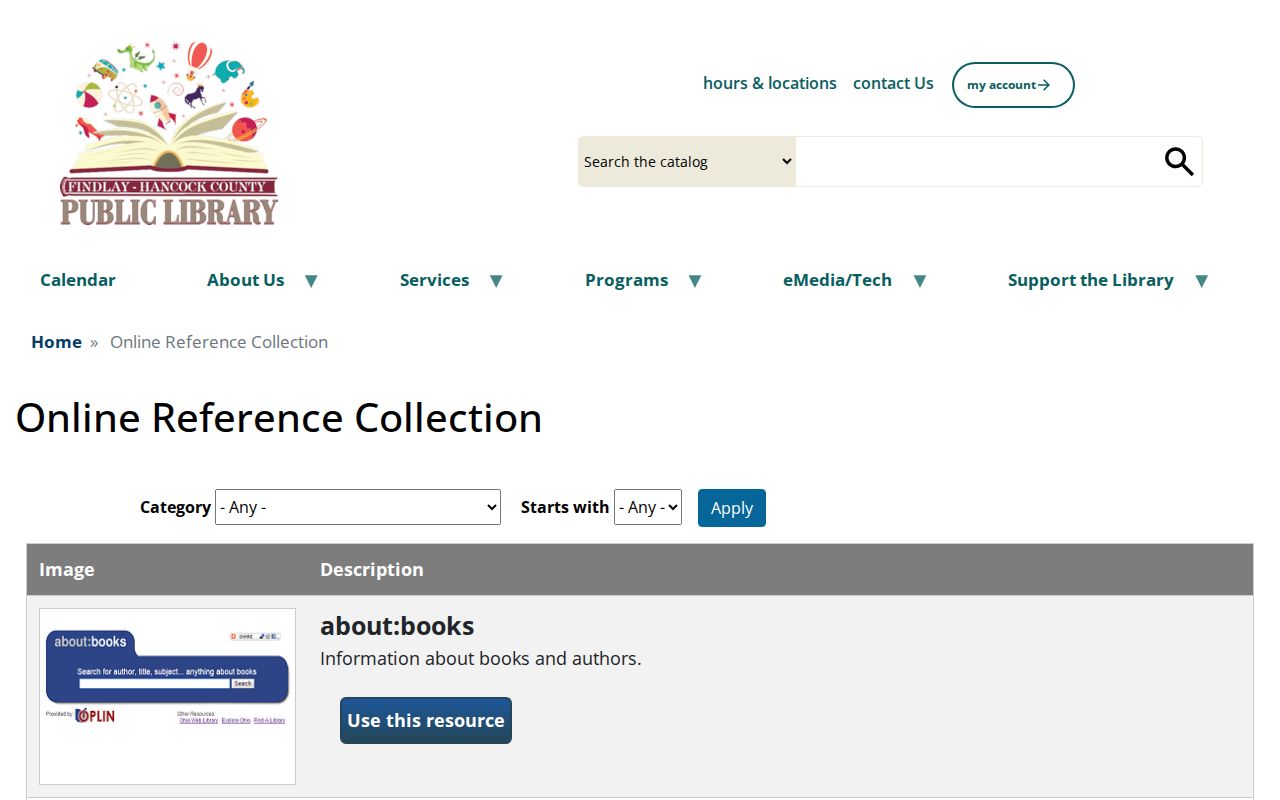This screenshot has width=1280, height=800.
Task: Open the Findlay-Hancock County Public Library logo
Action: pos(169,134)
